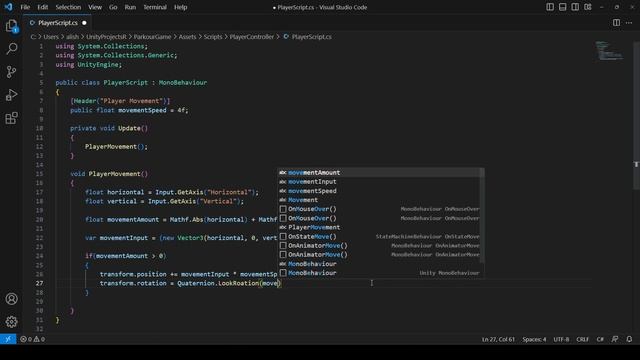This screenshot has width=640, height=360.
Task: Click the using UnityEngine line
Action: pos(89,64)
